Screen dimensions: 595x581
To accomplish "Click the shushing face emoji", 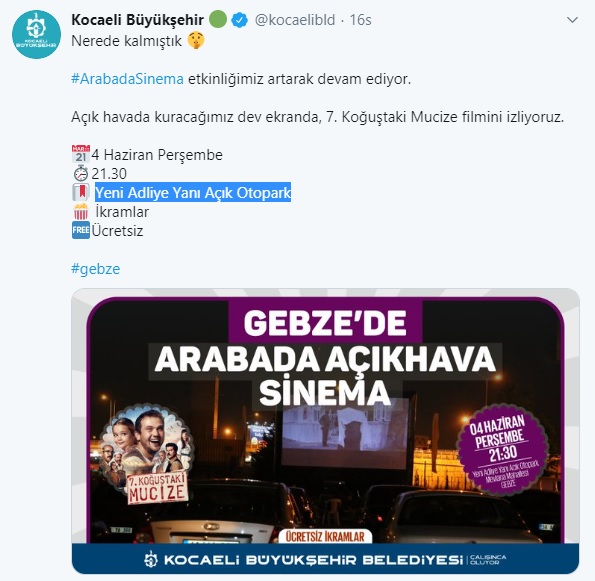I will click(196, 40).
